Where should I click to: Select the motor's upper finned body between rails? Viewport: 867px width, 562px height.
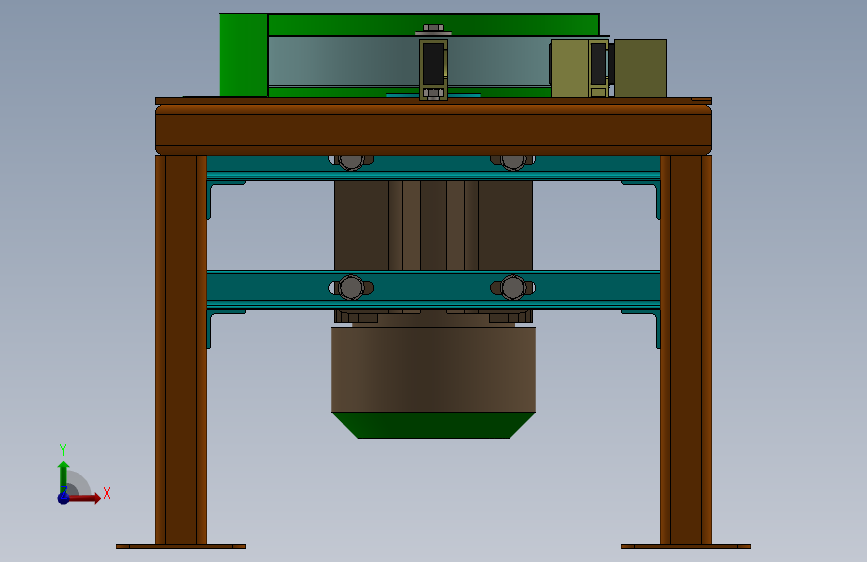(x=434, y=226)
